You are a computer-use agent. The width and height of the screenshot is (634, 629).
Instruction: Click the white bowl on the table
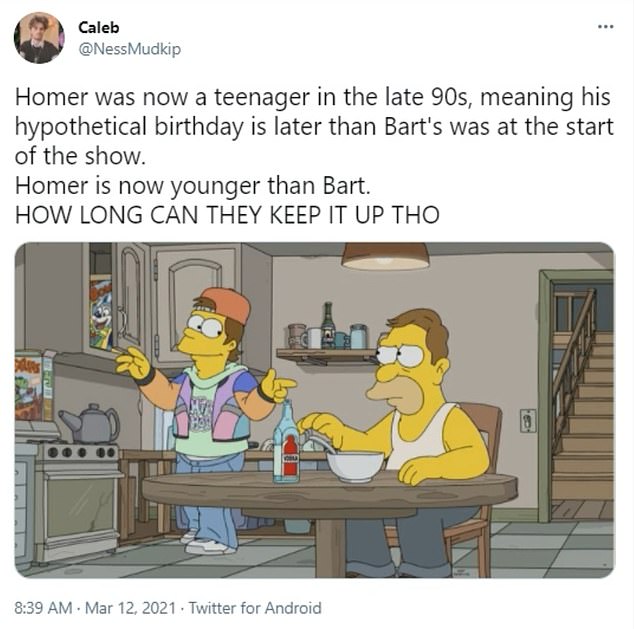click(x=355, y=466)
